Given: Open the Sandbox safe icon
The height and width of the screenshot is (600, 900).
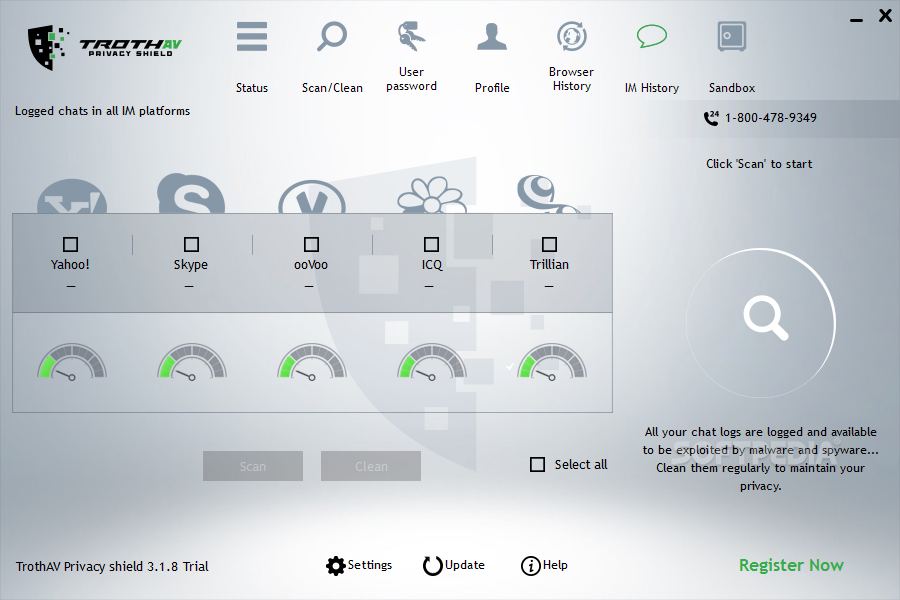Looking at the screenshot, I should [732, 36].
